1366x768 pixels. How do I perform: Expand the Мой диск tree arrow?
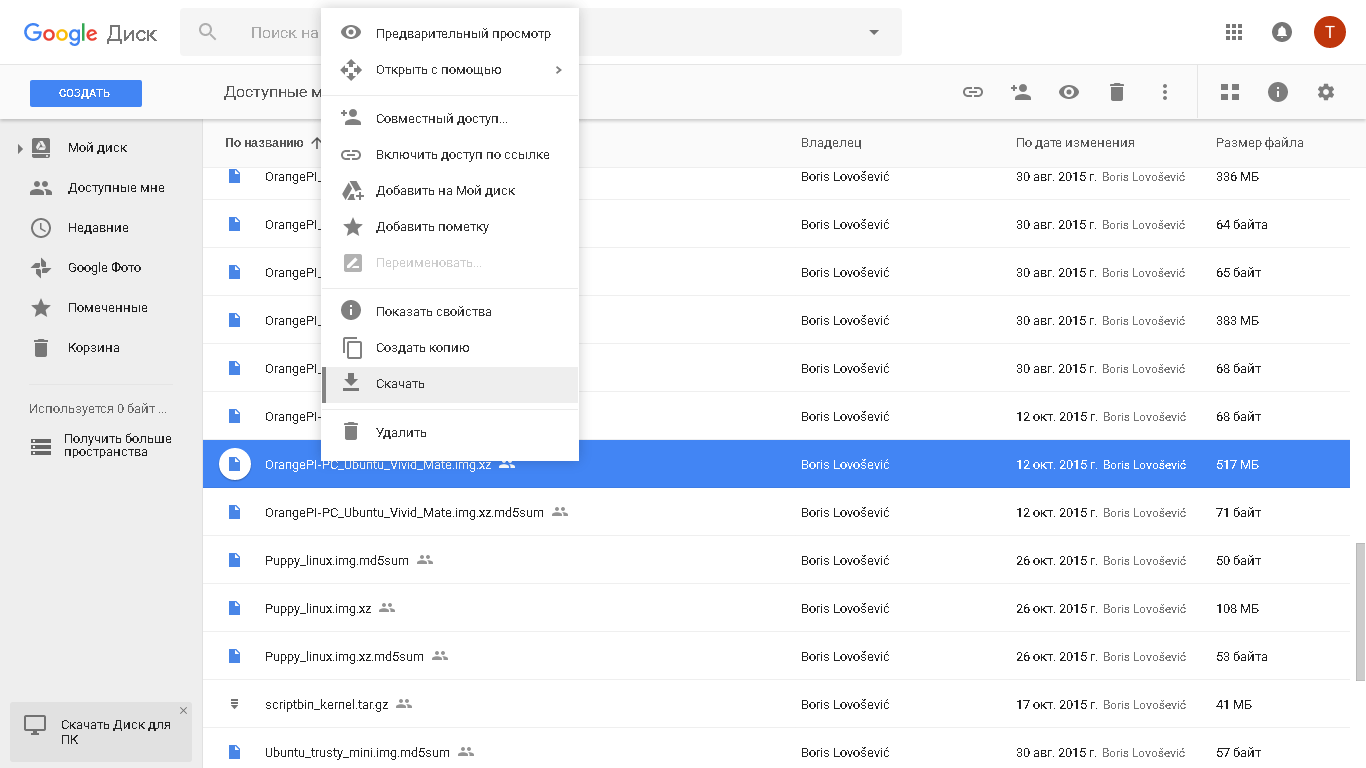coord(19,149)
